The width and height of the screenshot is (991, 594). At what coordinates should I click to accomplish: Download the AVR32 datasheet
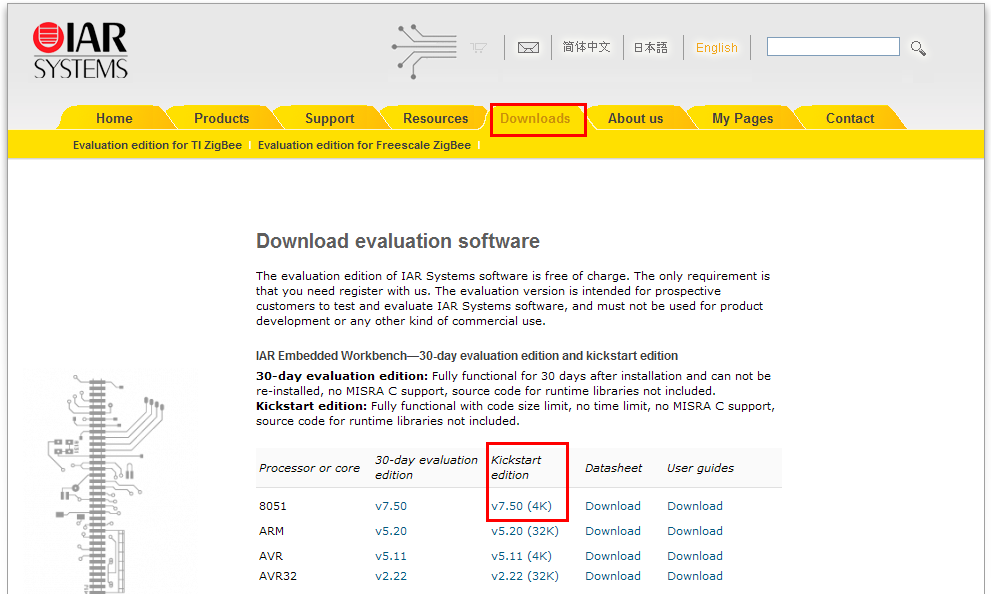click(613, 576)
